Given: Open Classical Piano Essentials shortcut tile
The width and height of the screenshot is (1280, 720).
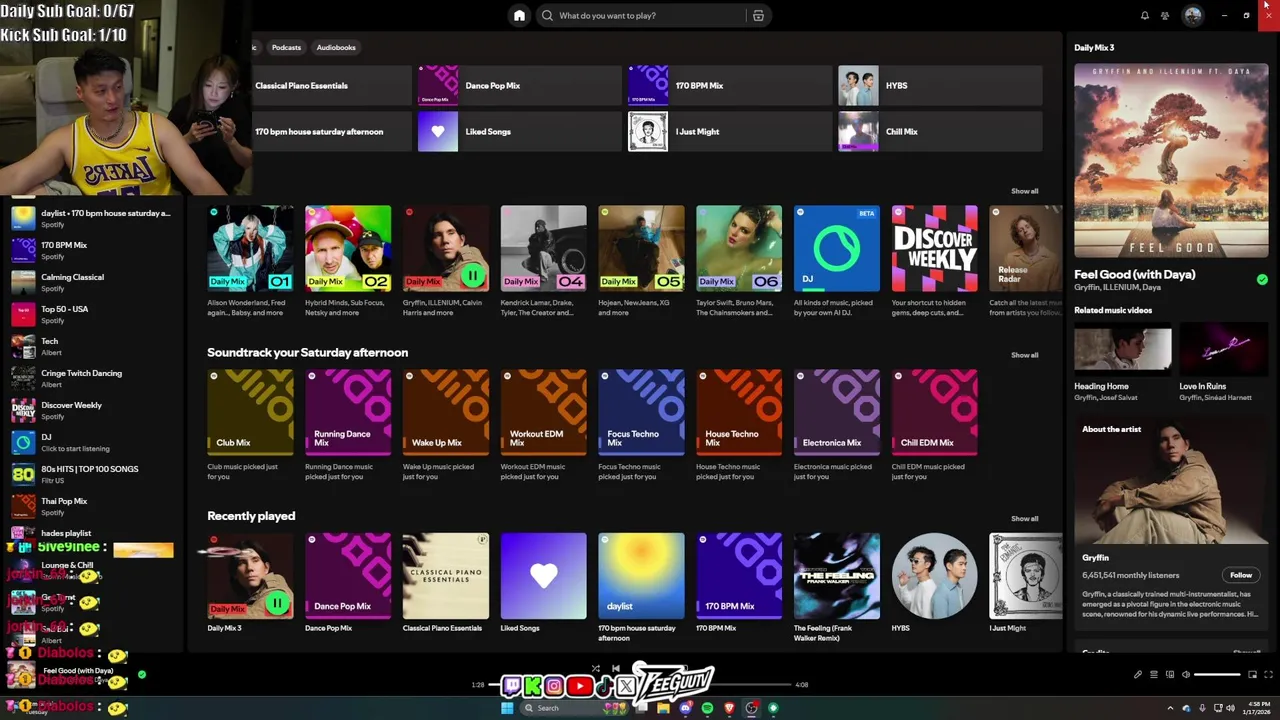Looking at the screenshot, I should (310, 85).
